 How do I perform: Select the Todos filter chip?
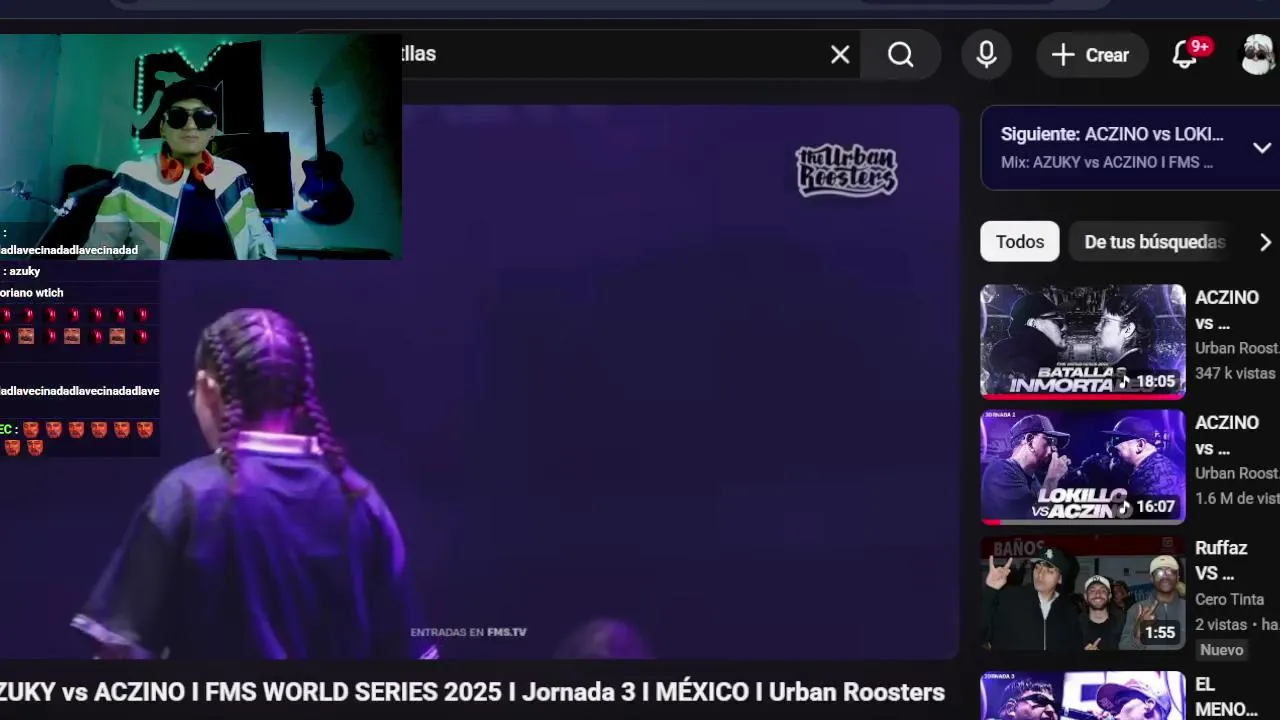pyautogui.click(x=1020, y=242)
